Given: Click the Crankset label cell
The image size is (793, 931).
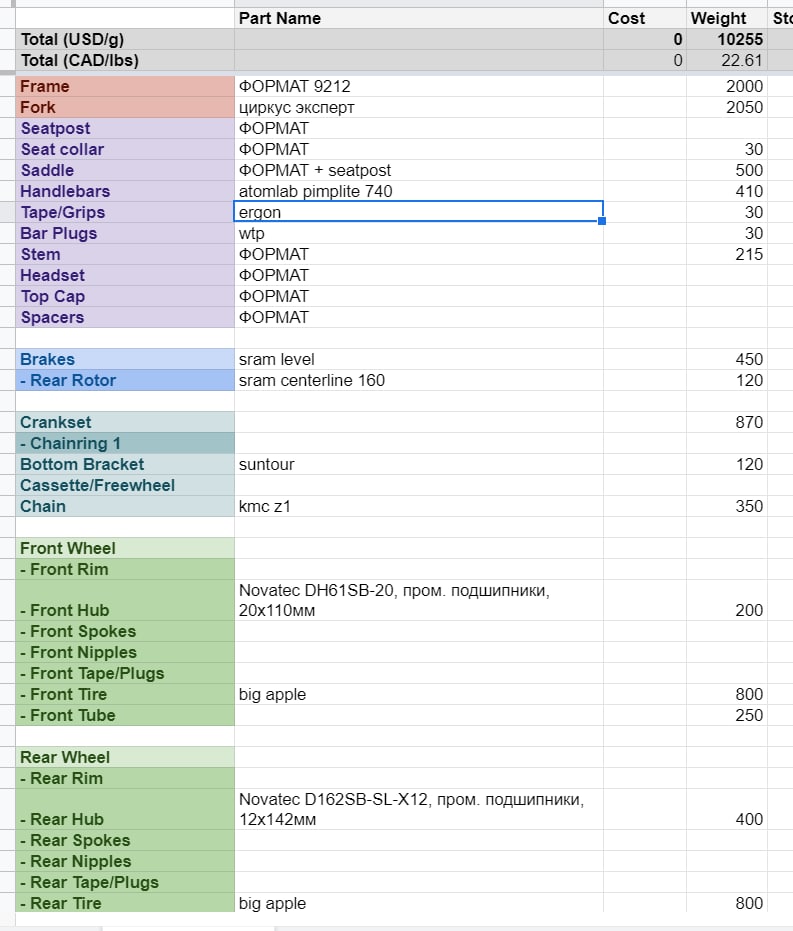Looking at the screenshot, I should point(125,422).
